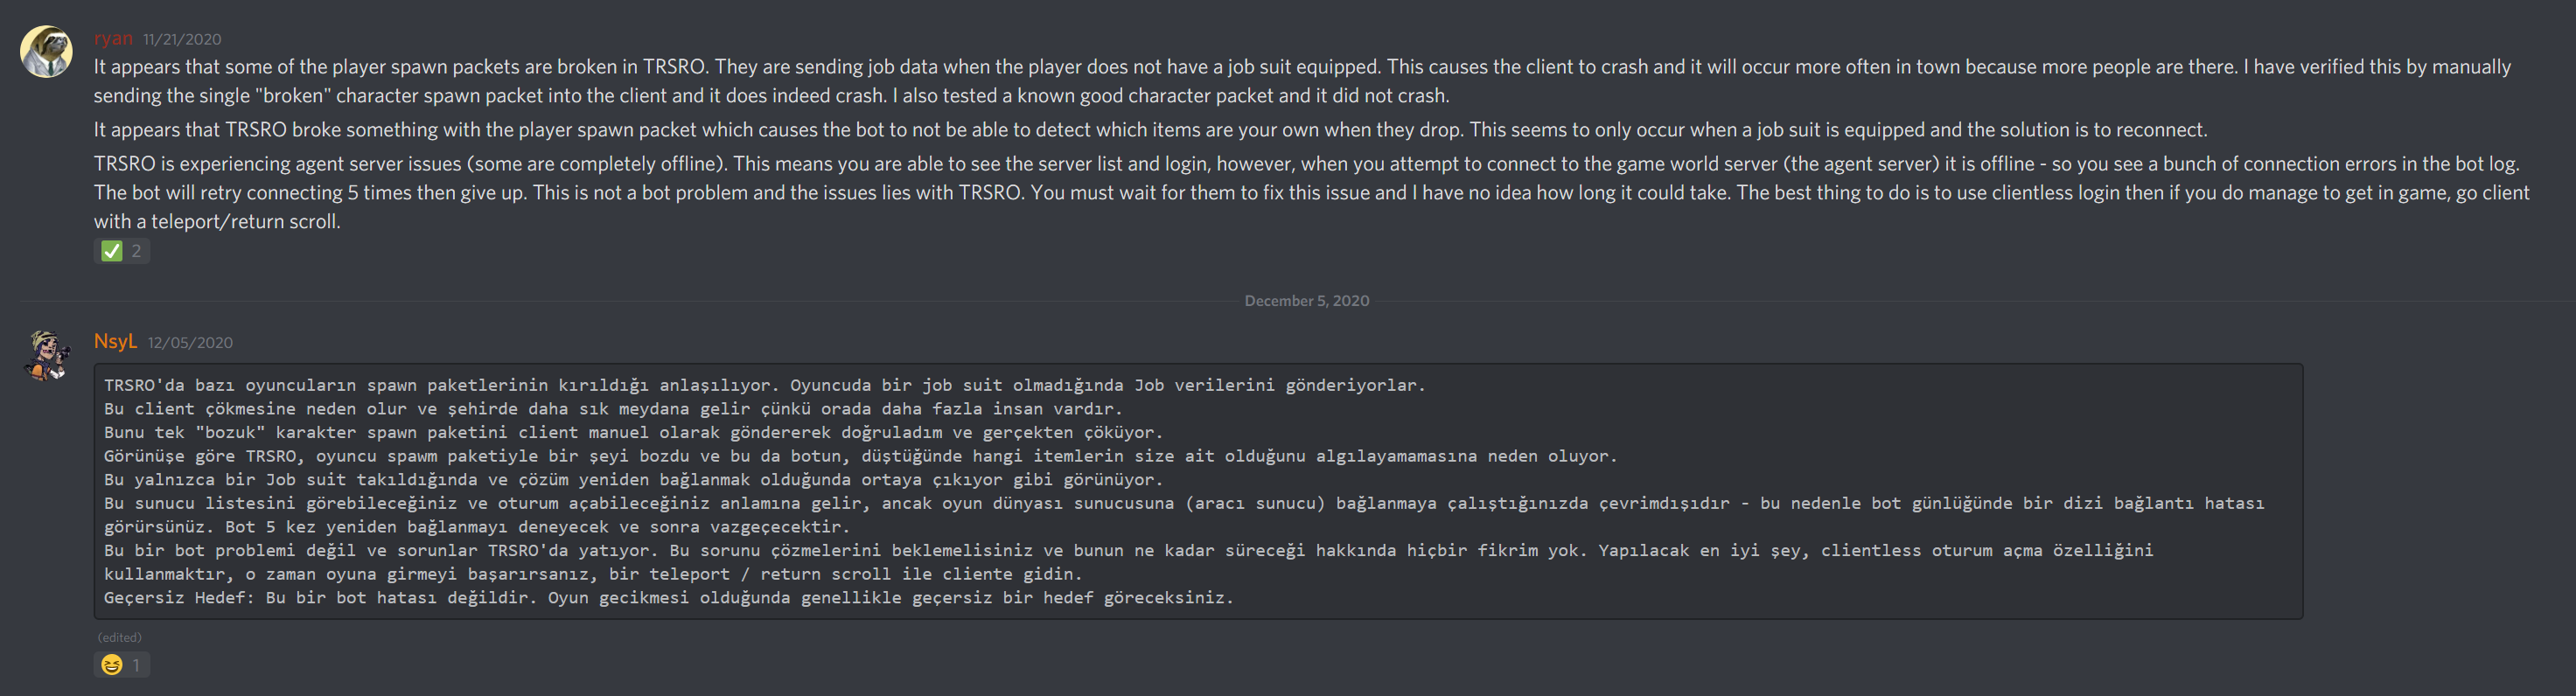The height and width of the screenshot is (696, 2576).
Task: Click the code block line starting 'TRSRO'da bazı'
Action: pos(764,385)
